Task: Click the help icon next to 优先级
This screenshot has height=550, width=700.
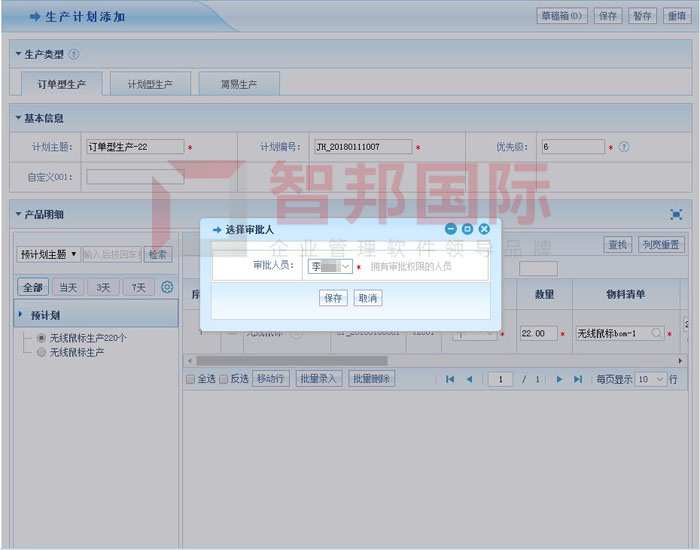Action: click(x=624, y=147)
